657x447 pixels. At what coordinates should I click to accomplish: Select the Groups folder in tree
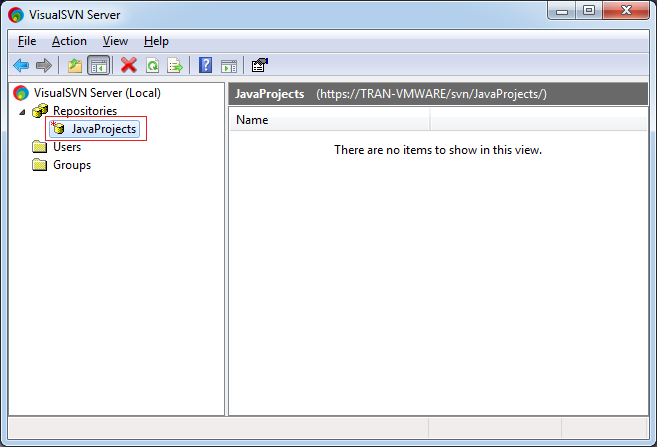[72, 165]
